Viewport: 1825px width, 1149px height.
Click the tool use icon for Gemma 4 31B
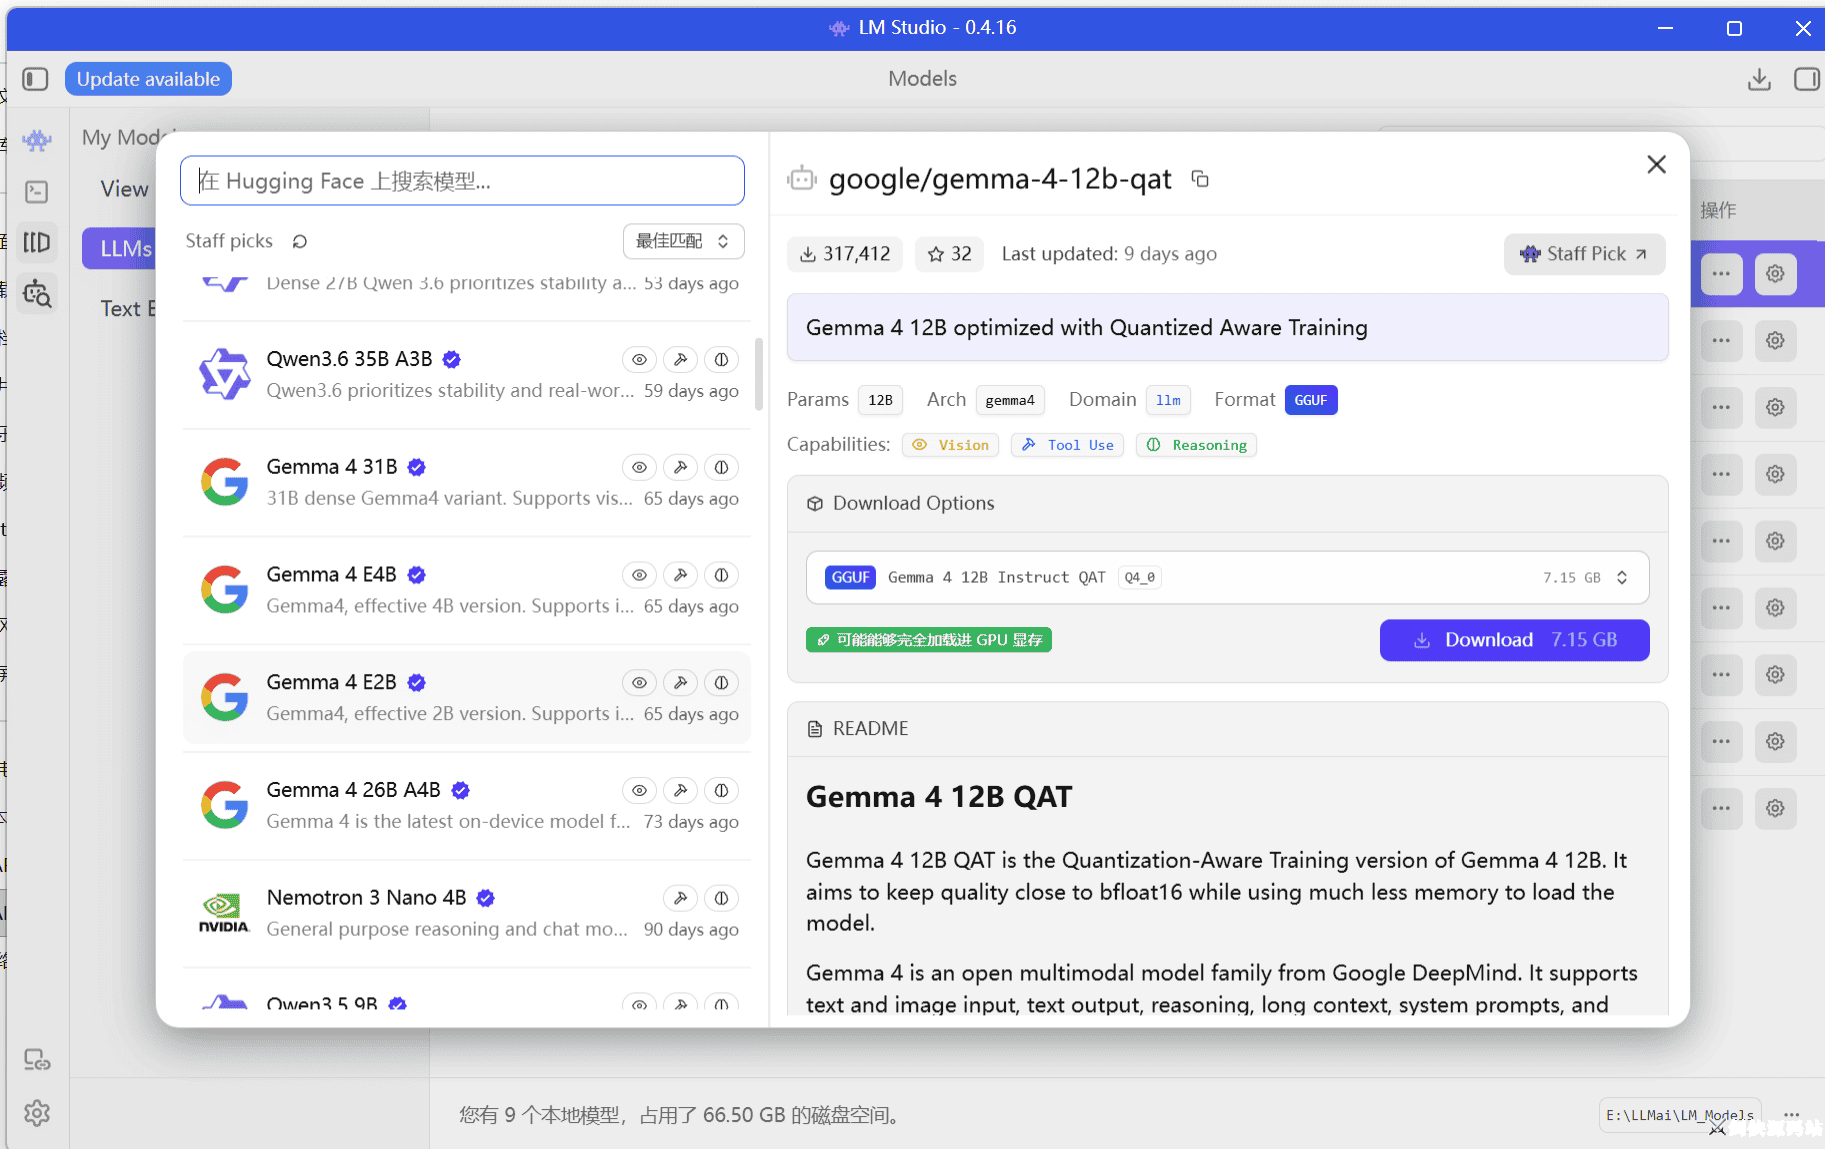(680, 467)
